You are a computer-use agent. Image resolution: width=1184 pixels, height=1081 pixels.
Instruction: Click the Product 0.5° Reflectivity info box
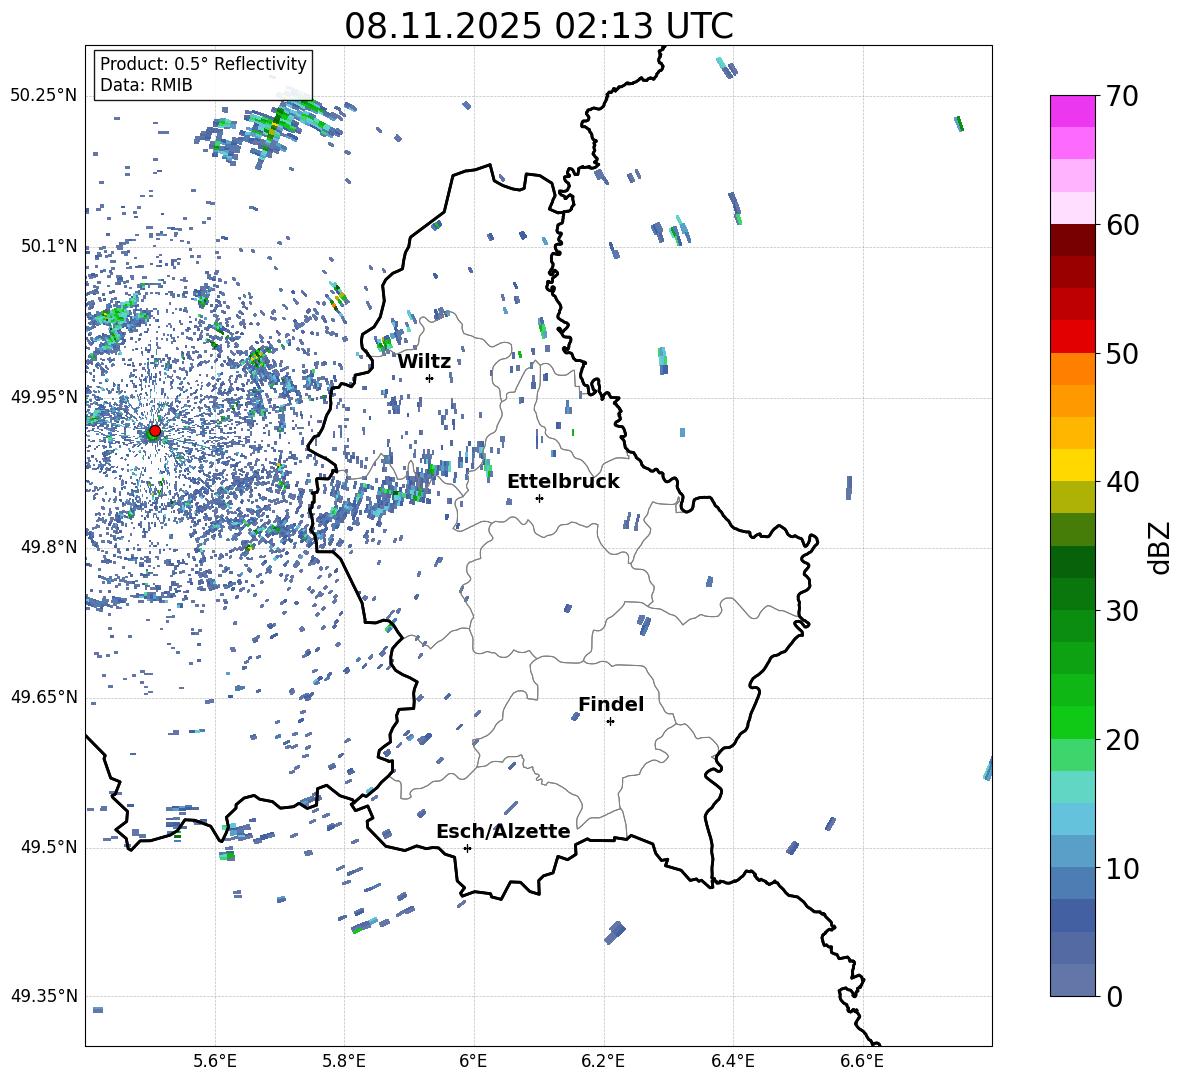203,75
